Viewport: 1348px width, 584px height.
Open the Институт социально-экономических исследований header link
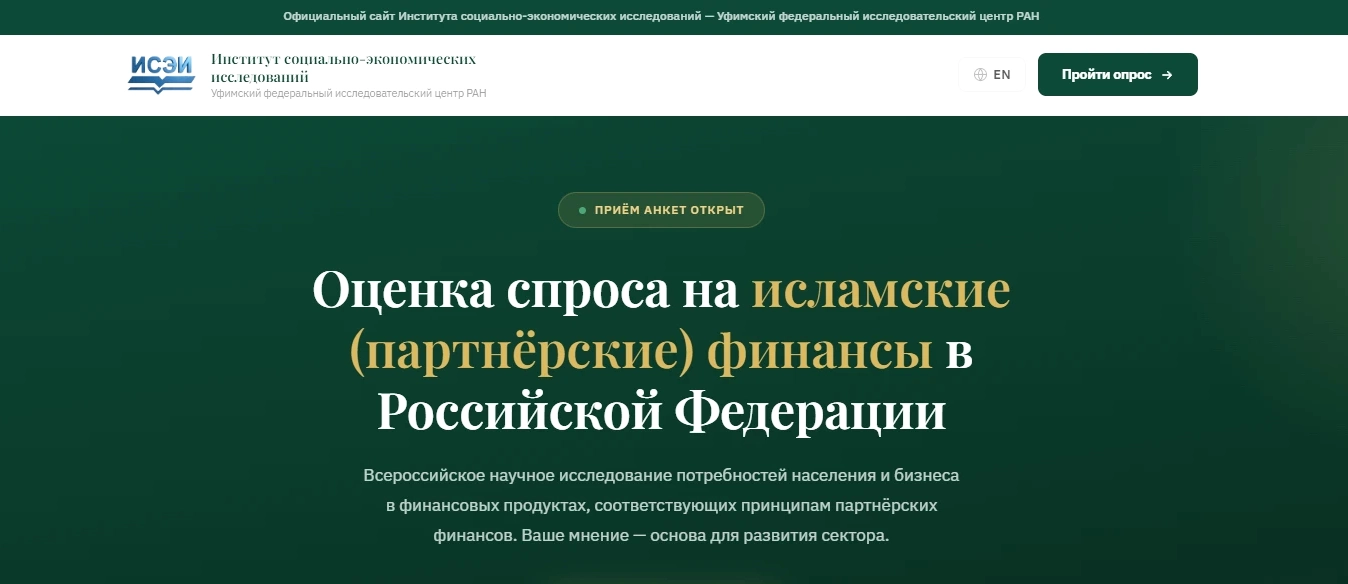343,67
